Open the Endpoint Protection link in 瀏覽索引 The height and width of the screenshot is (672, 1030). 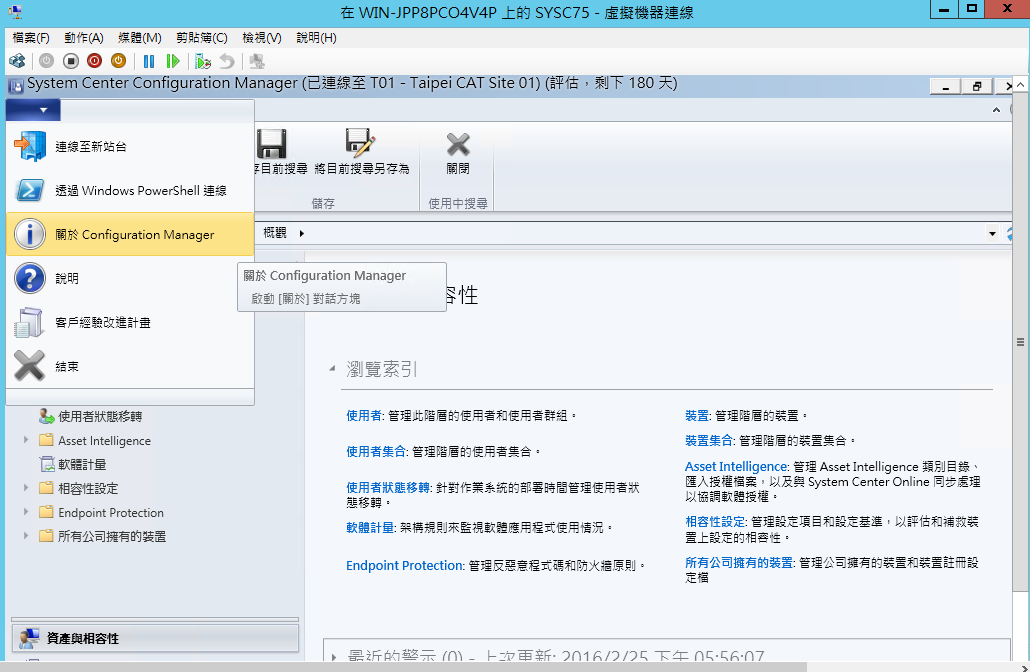tap(405, 566)
